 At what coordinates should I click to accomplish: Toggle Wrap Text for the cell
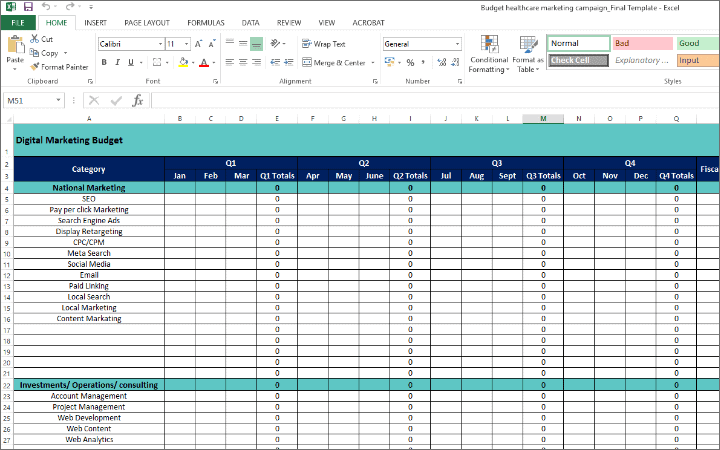point(323,44)
